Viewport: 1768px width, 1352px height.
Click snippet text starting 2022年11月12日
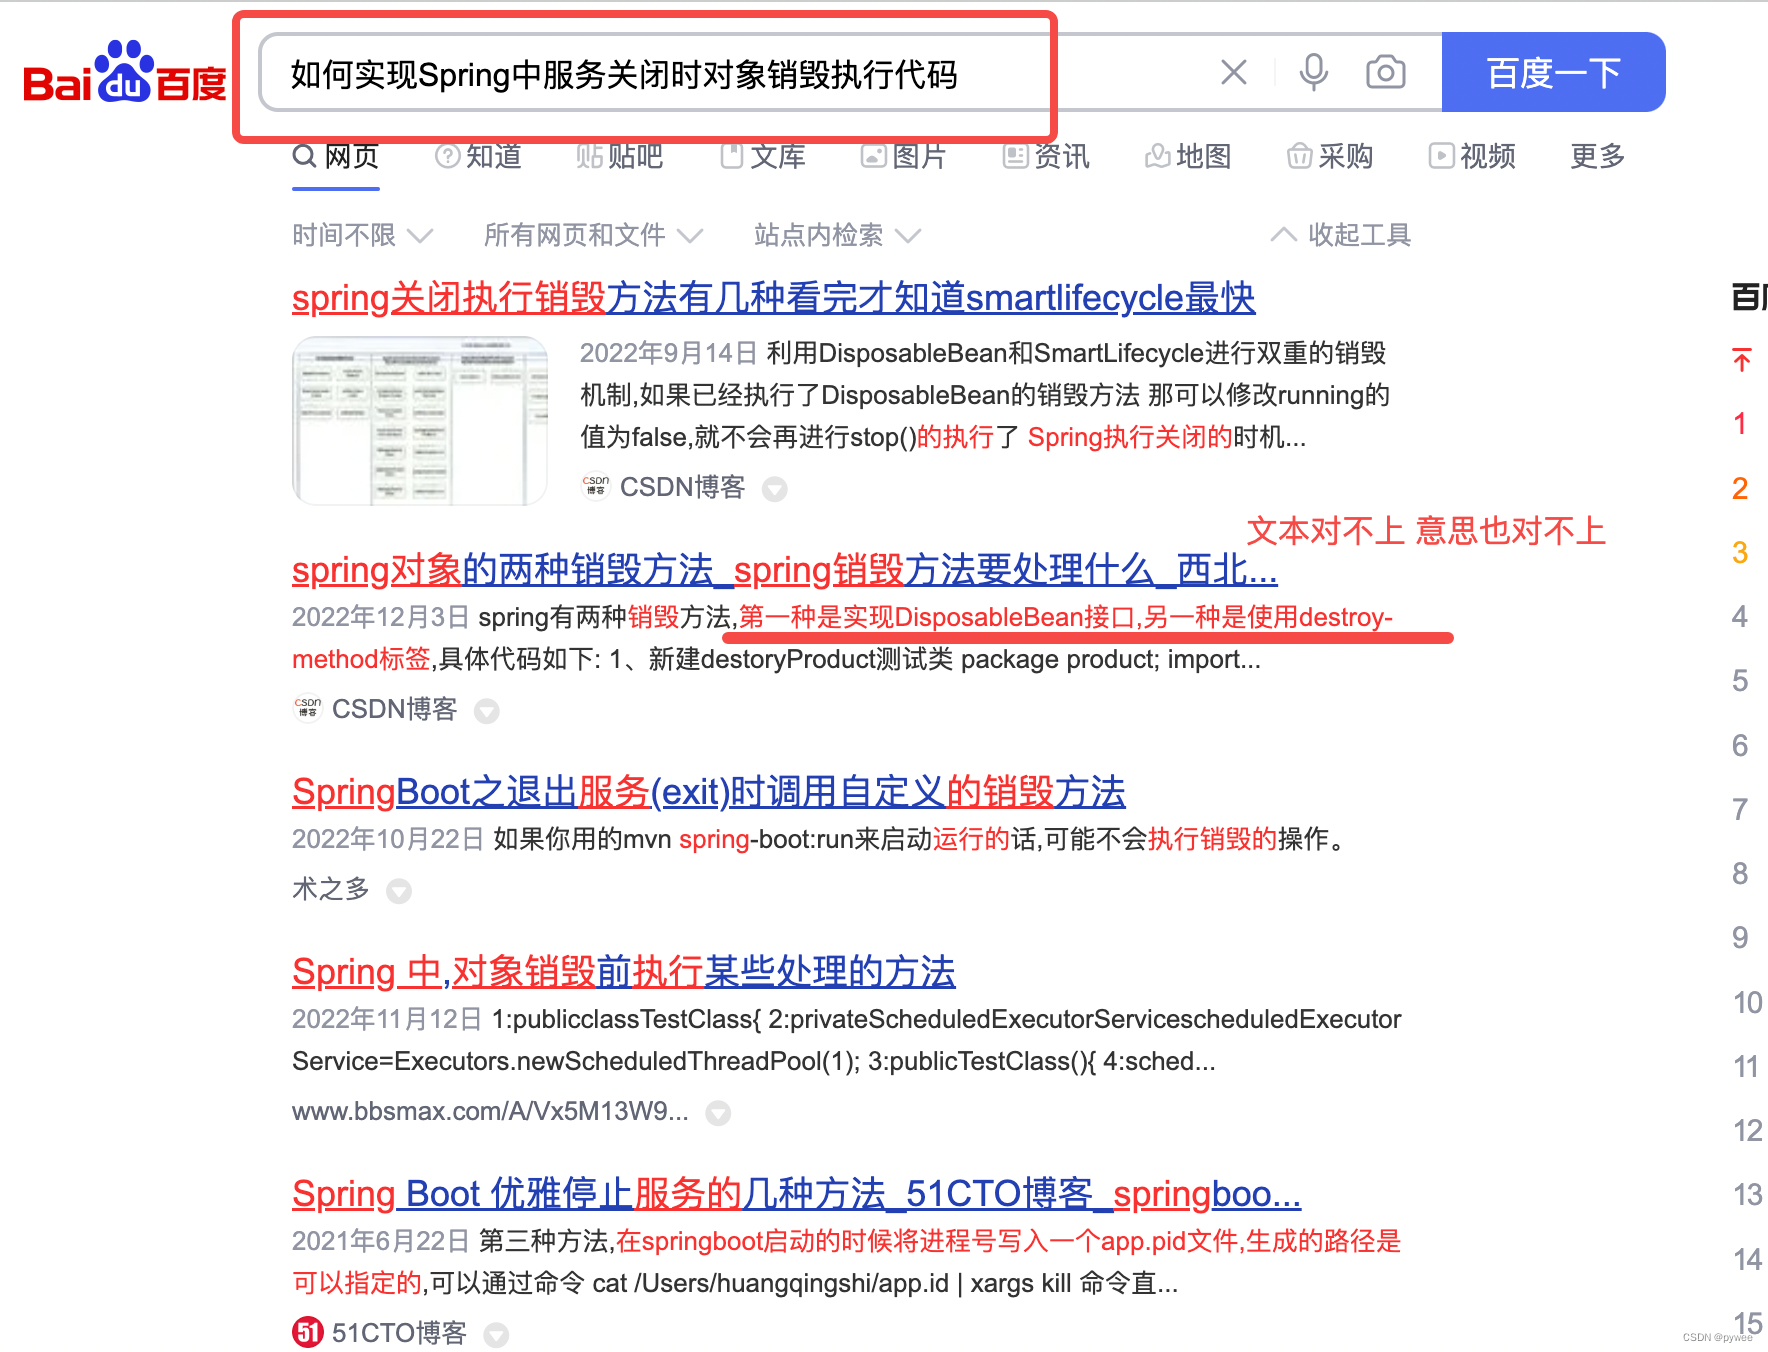click(x=846, y=1040)
